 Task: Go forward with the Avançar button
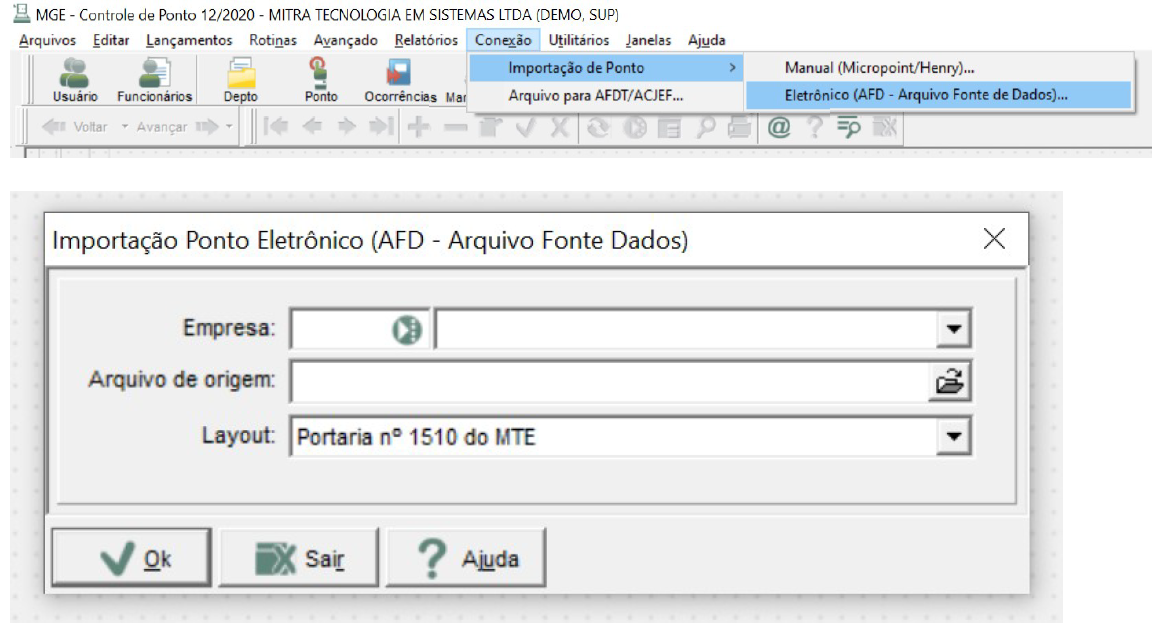[177, 127]
